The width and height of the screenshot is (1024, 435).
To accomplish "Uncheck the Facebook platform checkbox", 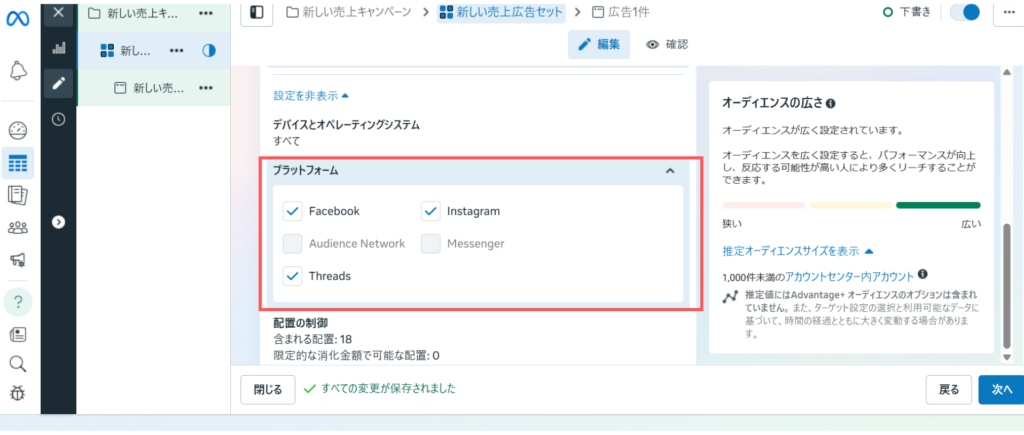I will [x=292, y=211].
